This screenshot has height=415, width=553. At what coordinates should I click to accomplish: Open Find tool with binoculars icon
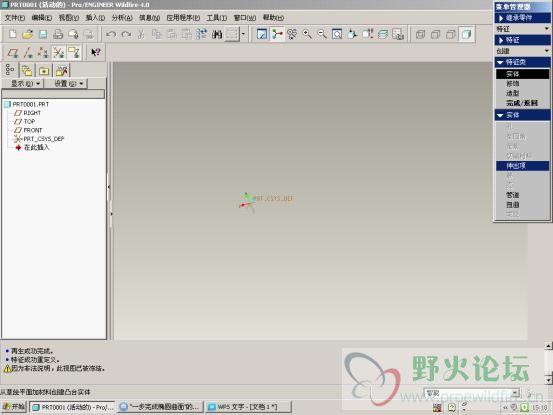pos(217,34)
